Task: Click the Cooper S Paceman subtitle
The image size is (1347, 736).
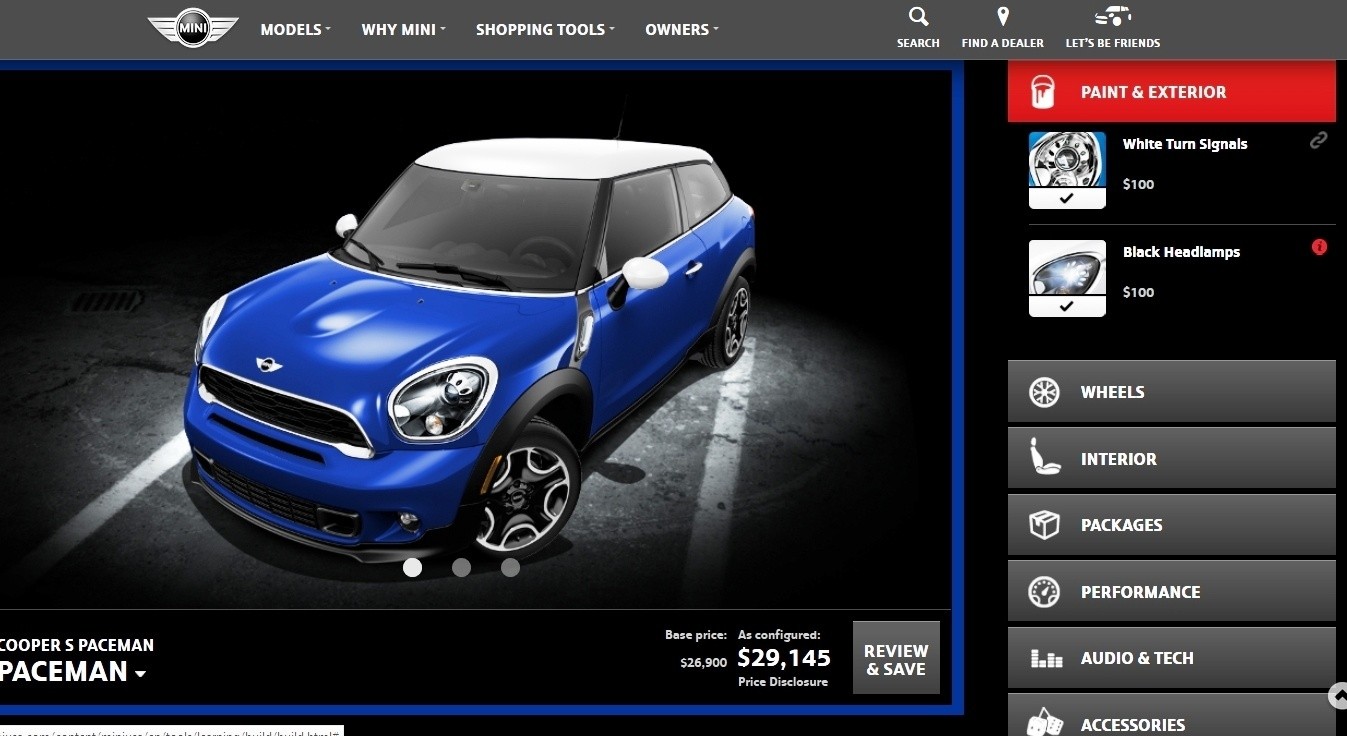Action: tap(77, 645)
